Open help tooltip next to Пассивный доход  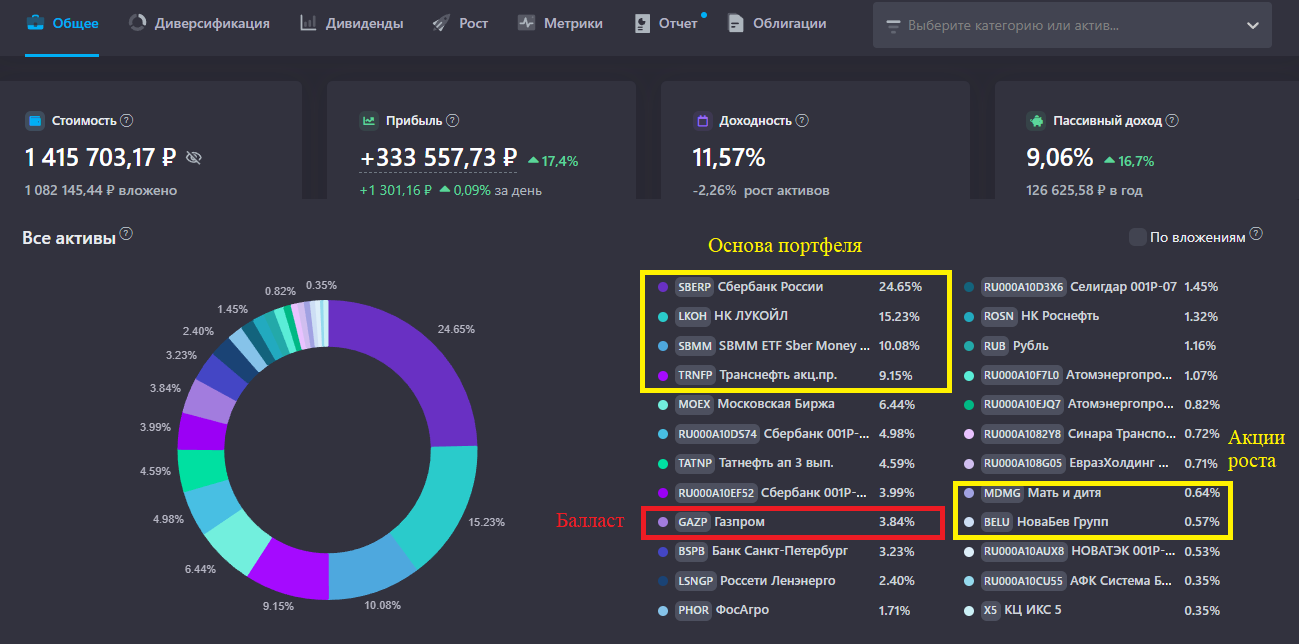point(1172,121)
